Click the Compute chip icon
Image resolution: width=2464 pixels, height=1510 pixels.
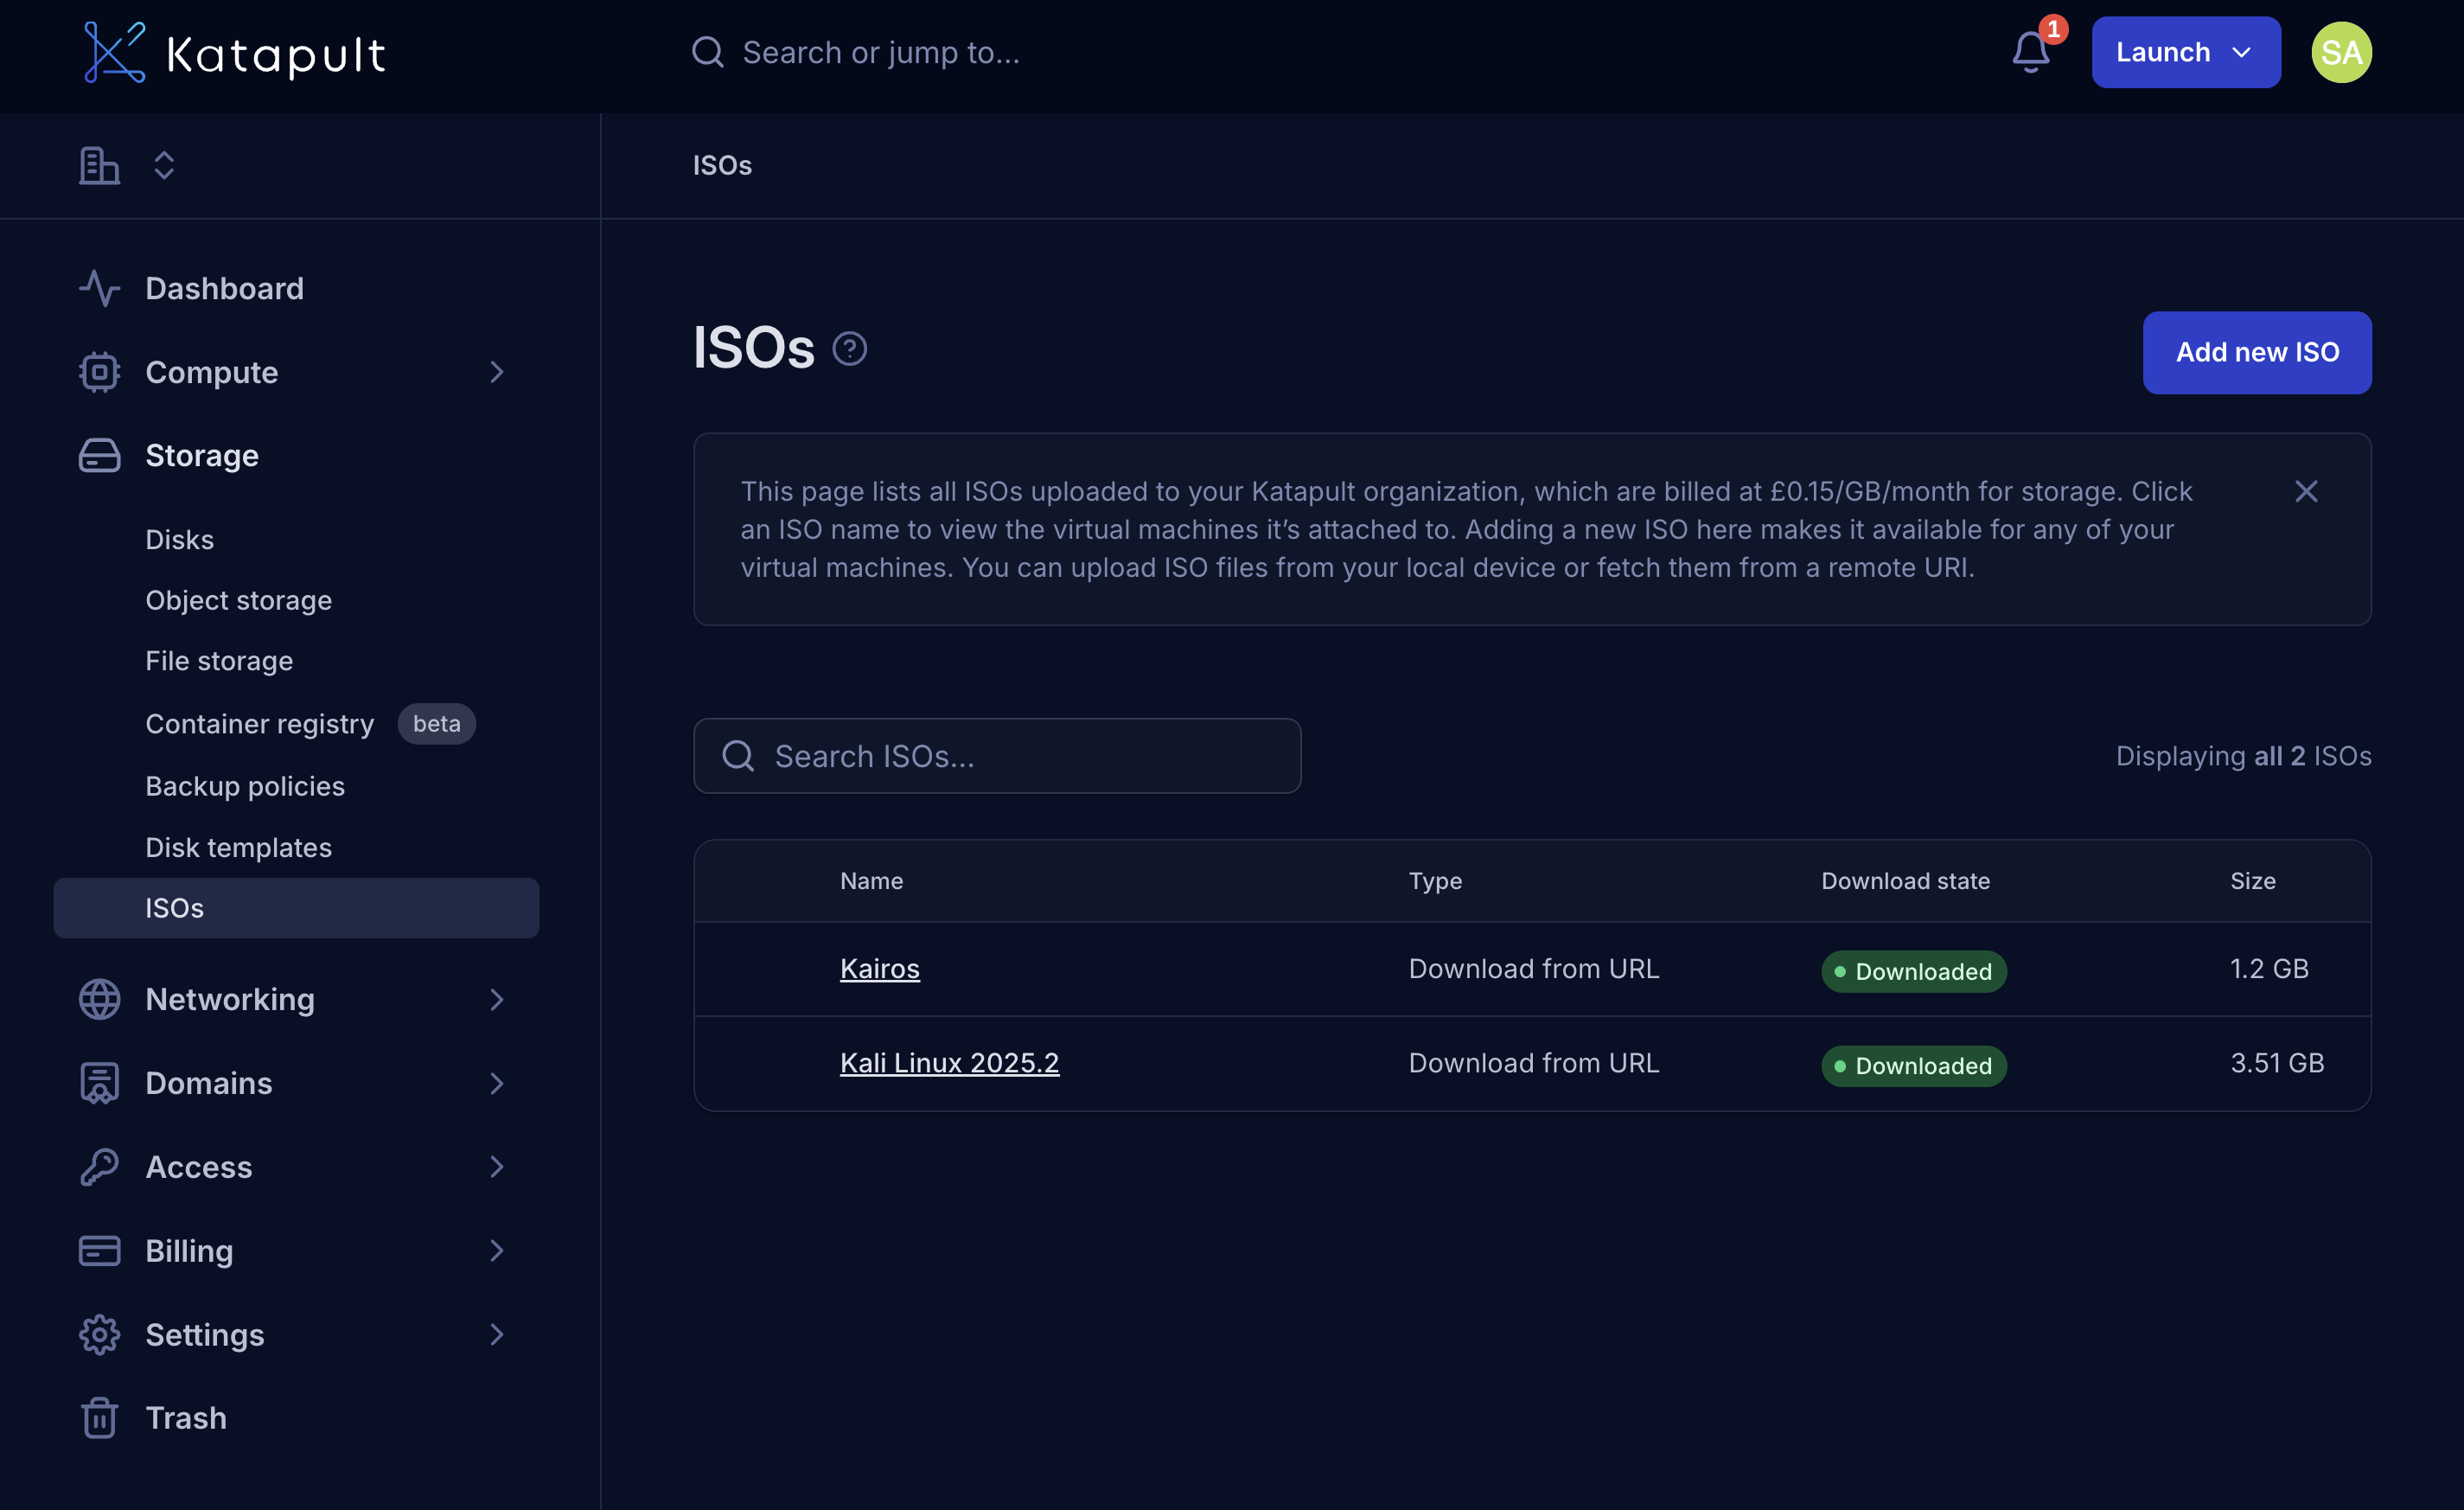point(99,372)
